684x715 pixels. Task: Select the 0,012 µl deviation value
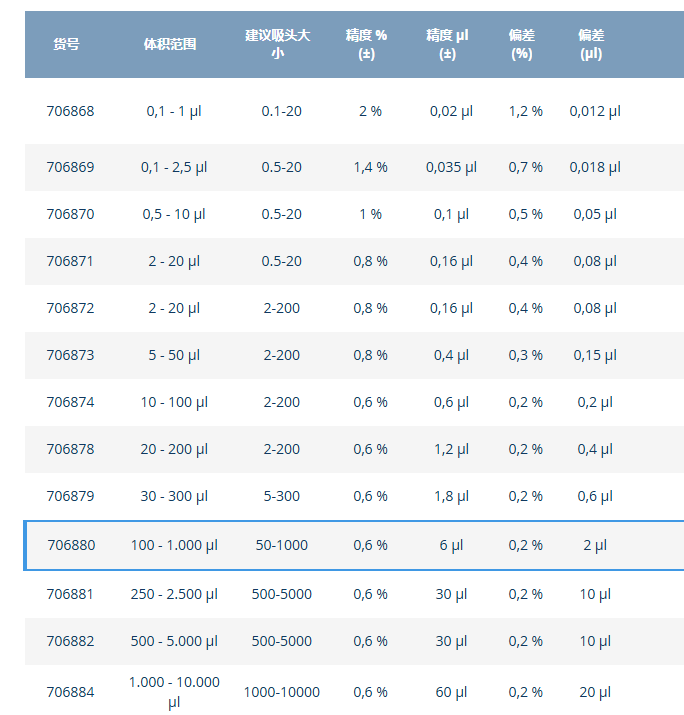point(595,111)
